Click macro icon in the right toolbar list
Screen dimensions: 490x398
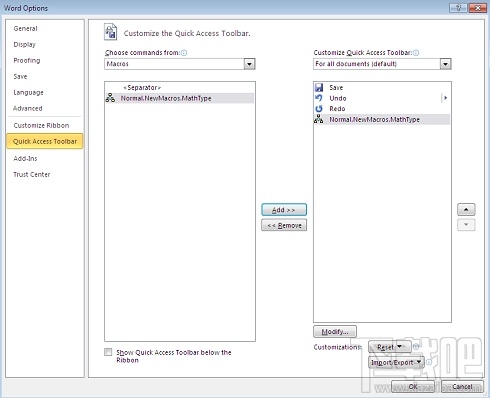(x=319, y=119)
